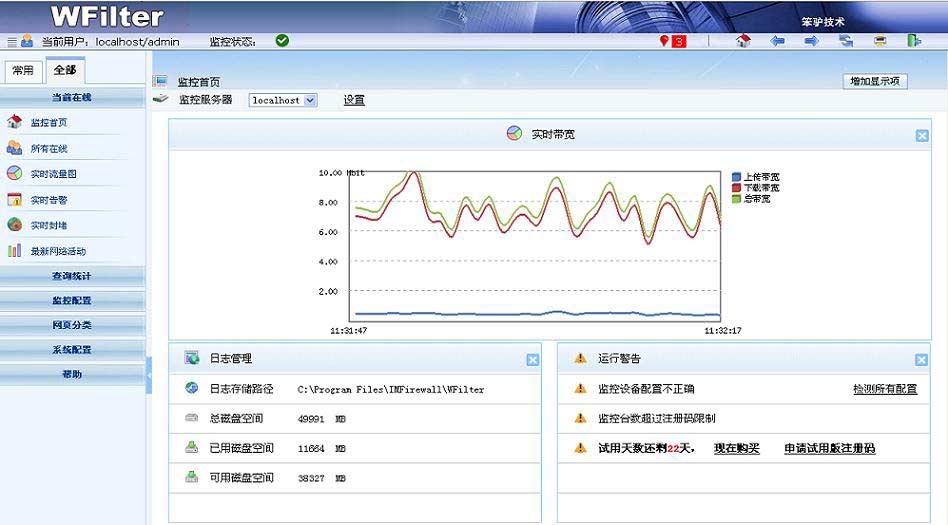Switch to the 常用 tab
This screenshot has width=948, height=525.
point(23,71)
